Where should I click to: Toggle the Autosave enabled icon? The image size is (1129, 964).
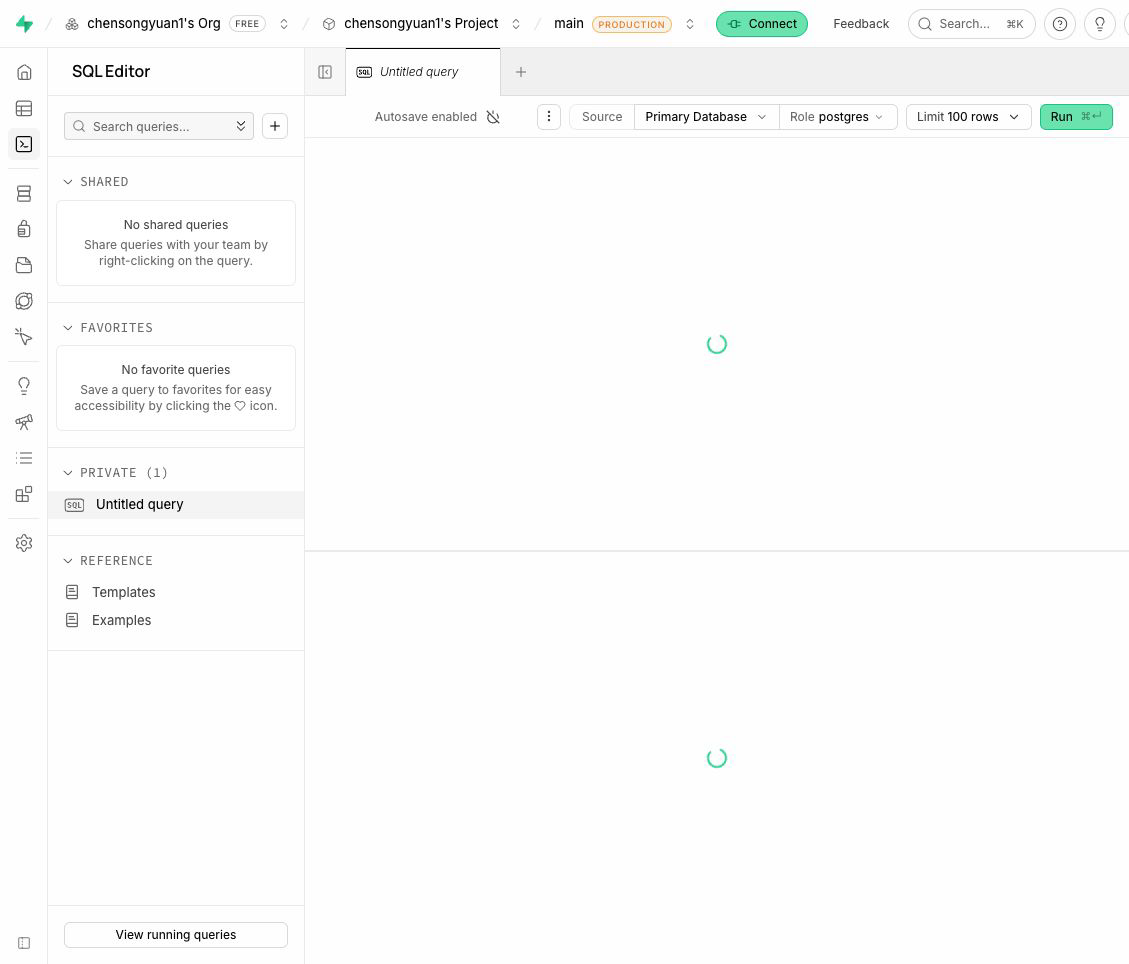click(x=493, y=117)
